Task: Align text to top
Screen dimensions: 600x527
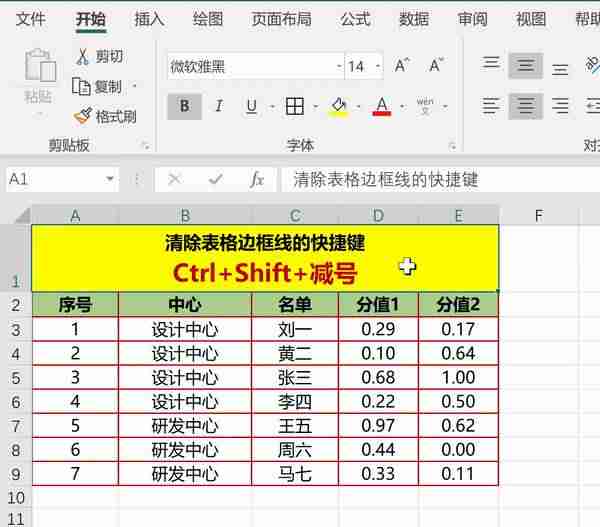Action: 491,62
